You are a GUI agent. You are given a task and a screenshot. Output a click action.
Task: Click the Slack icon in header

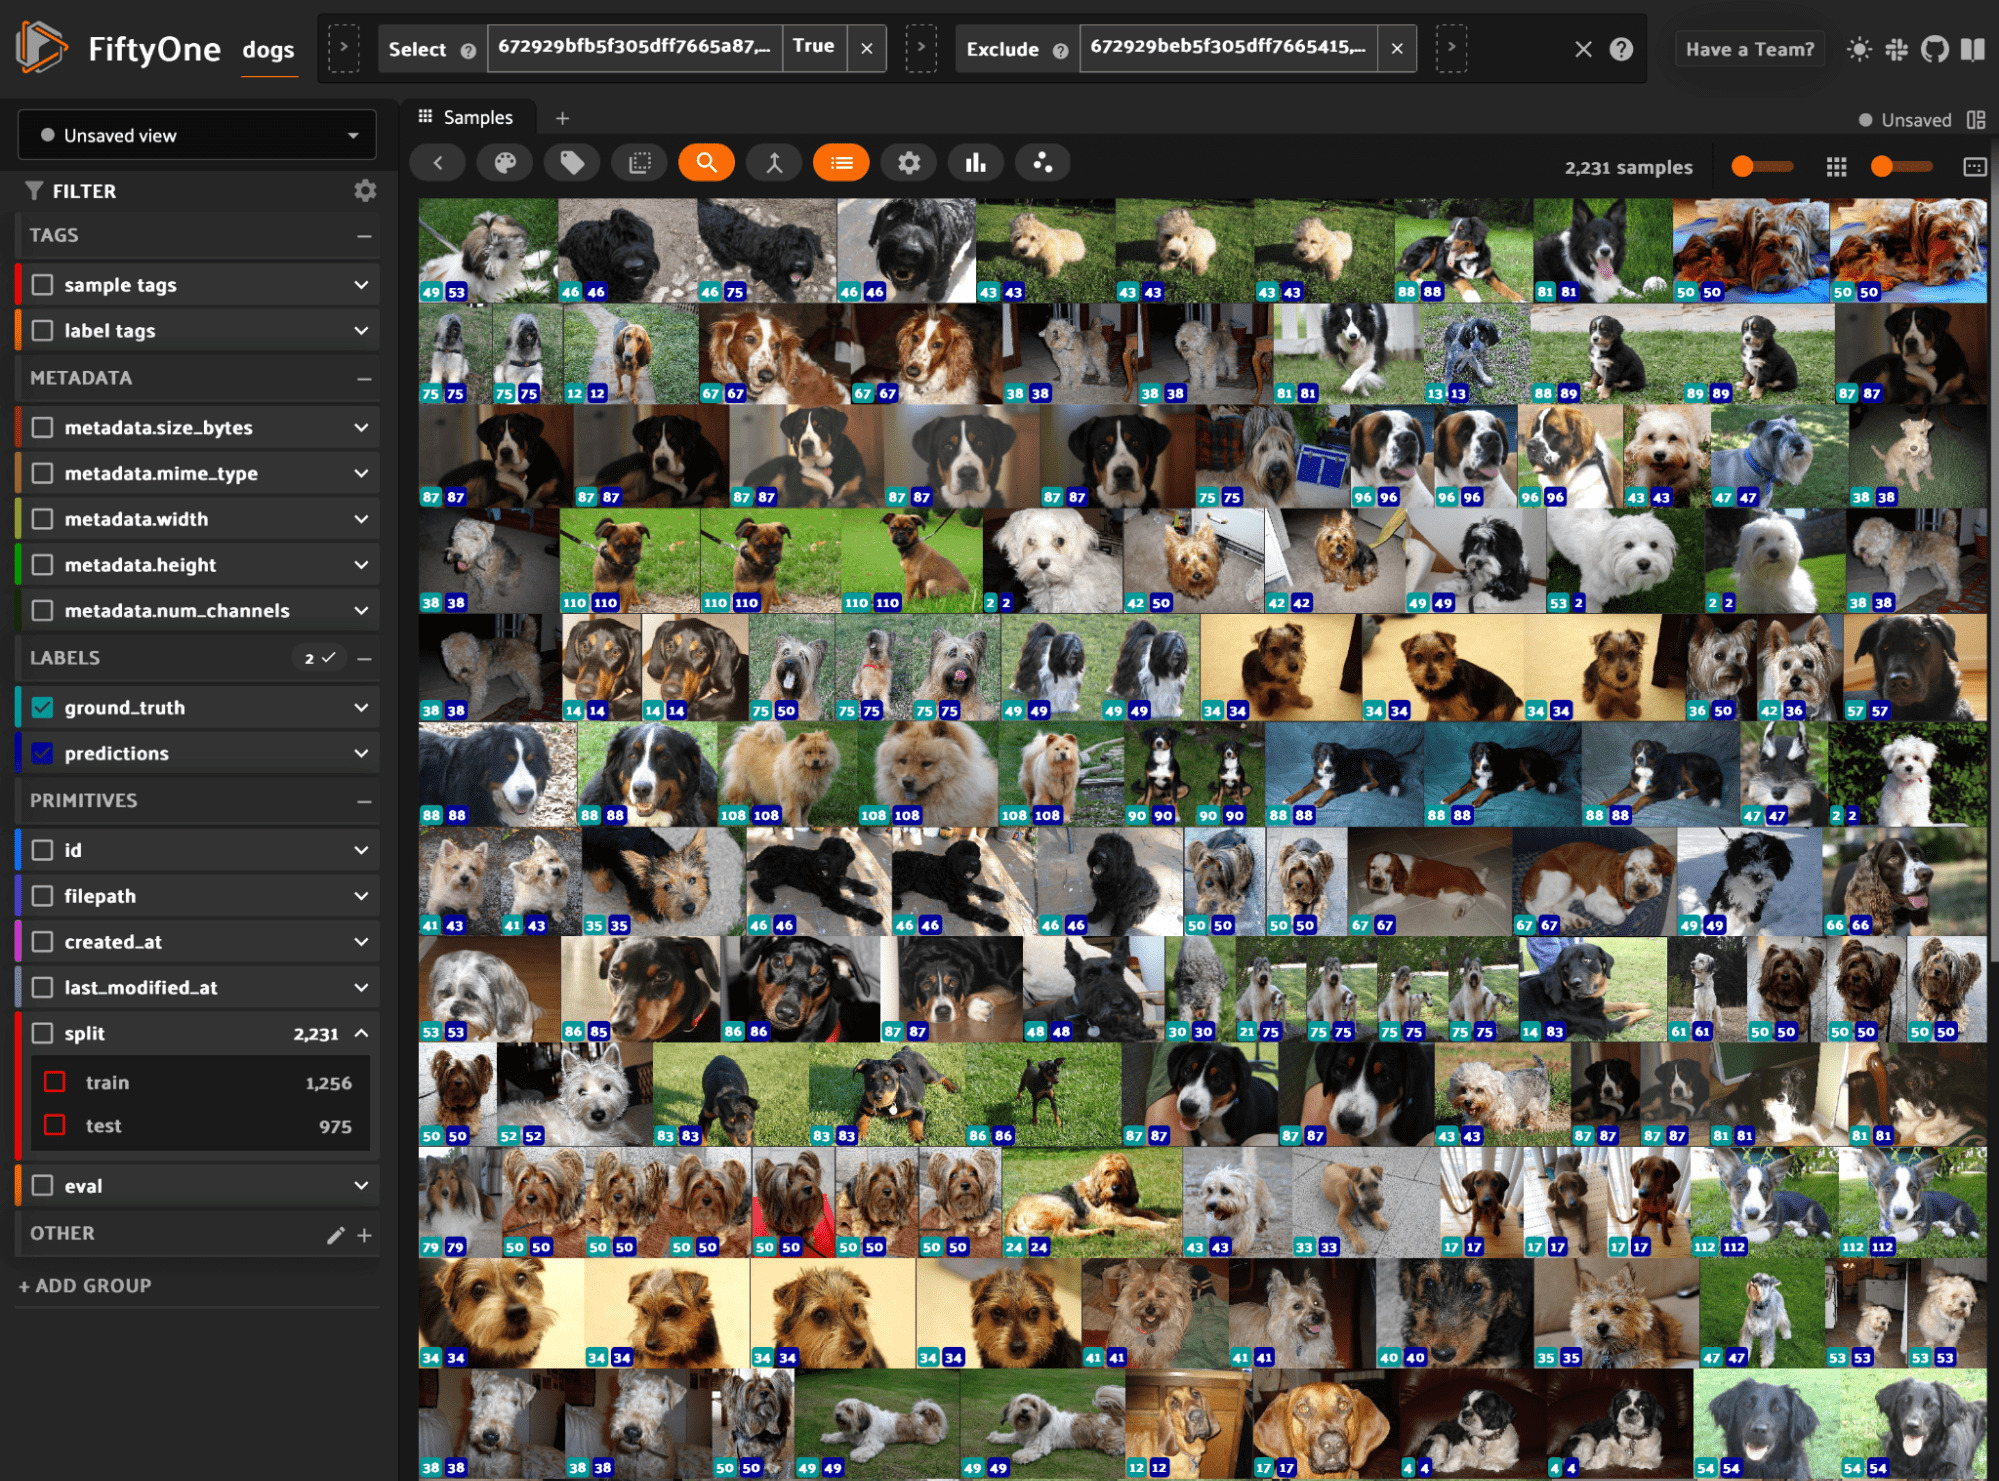click(1897, 49)
